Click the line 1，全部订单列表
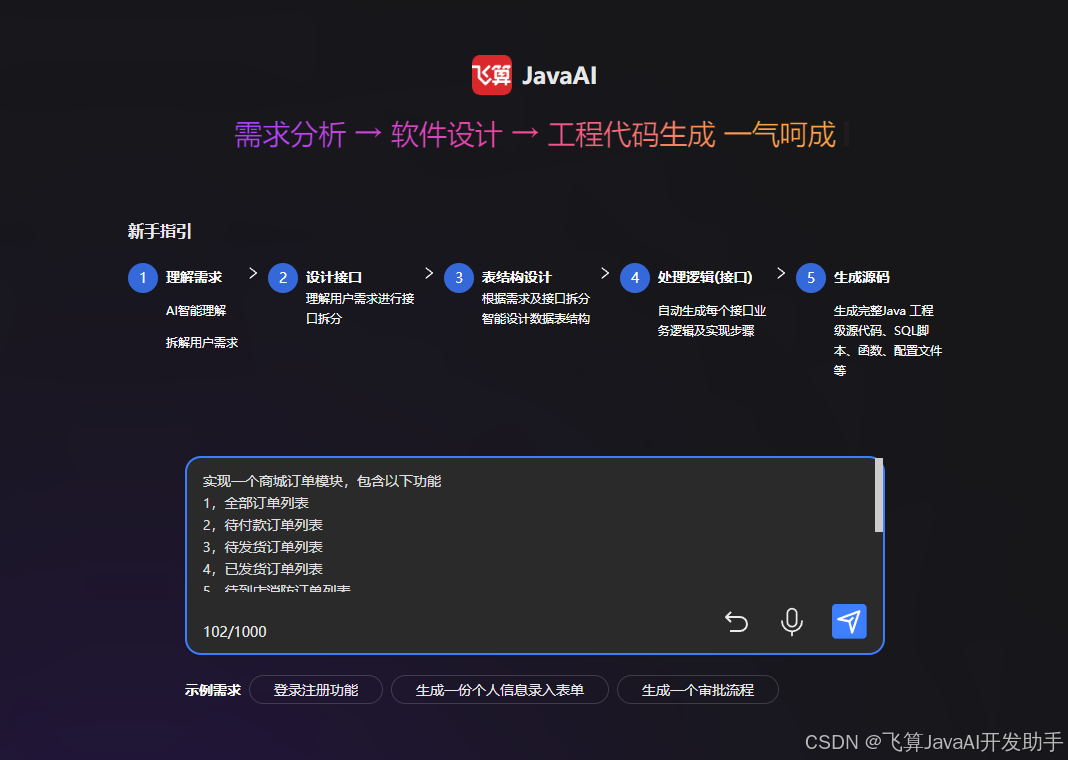The height and width of the screenshot is (760, 1068). [255, 503]
